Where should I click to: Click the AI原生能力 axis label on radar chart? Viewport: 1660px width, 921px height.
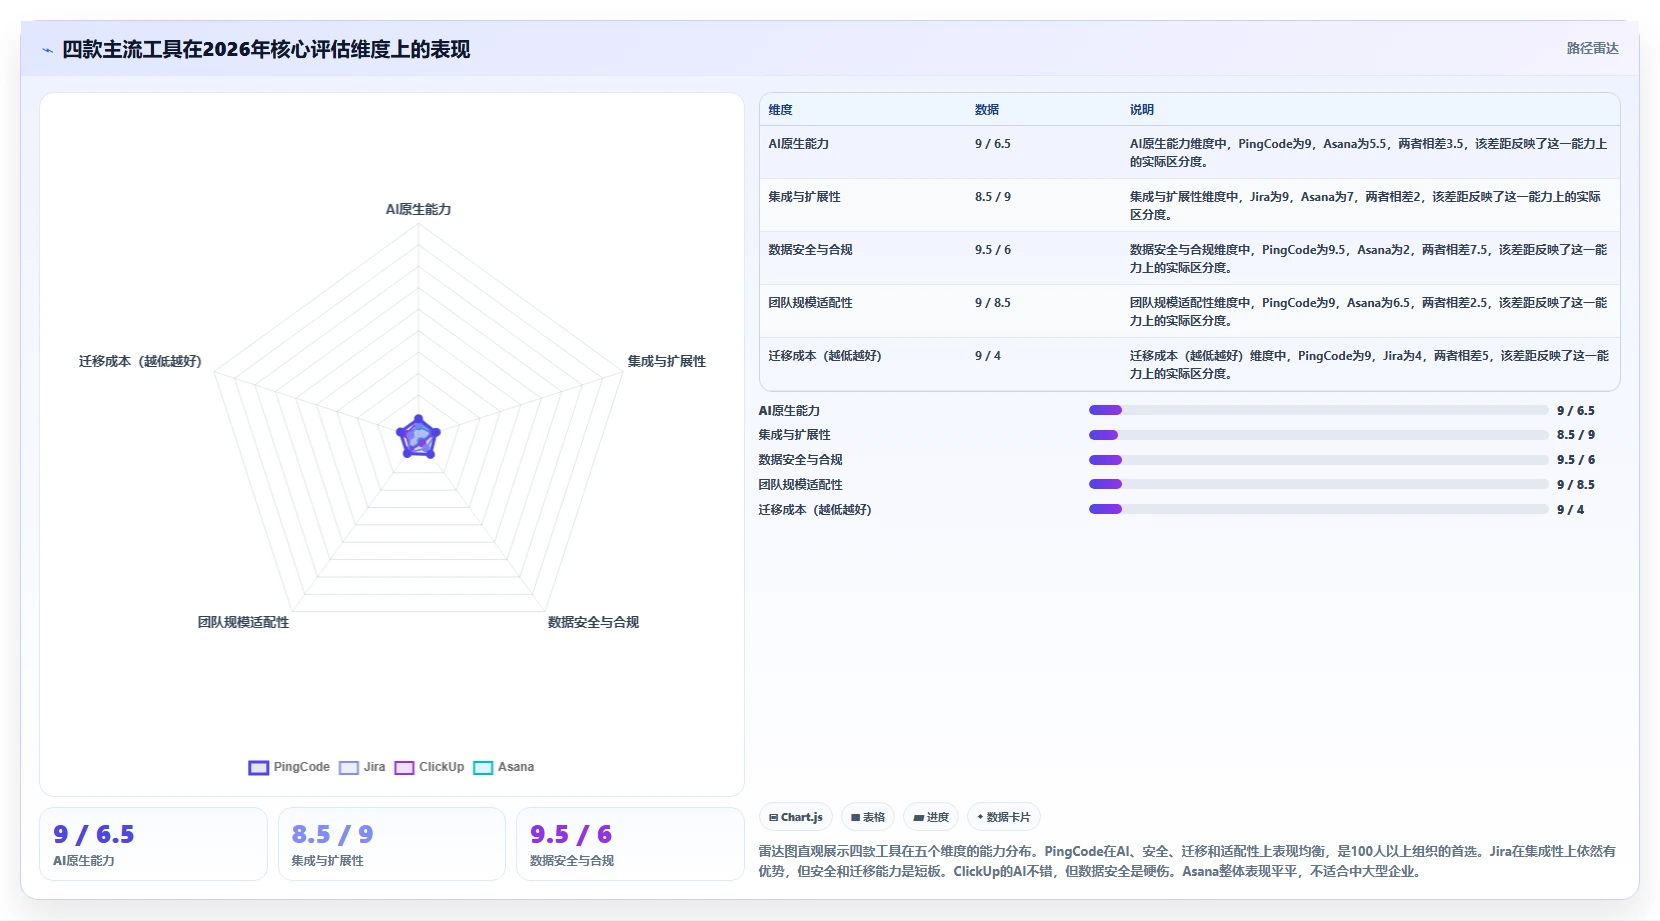pyautogui.click(x=418, y=209)
